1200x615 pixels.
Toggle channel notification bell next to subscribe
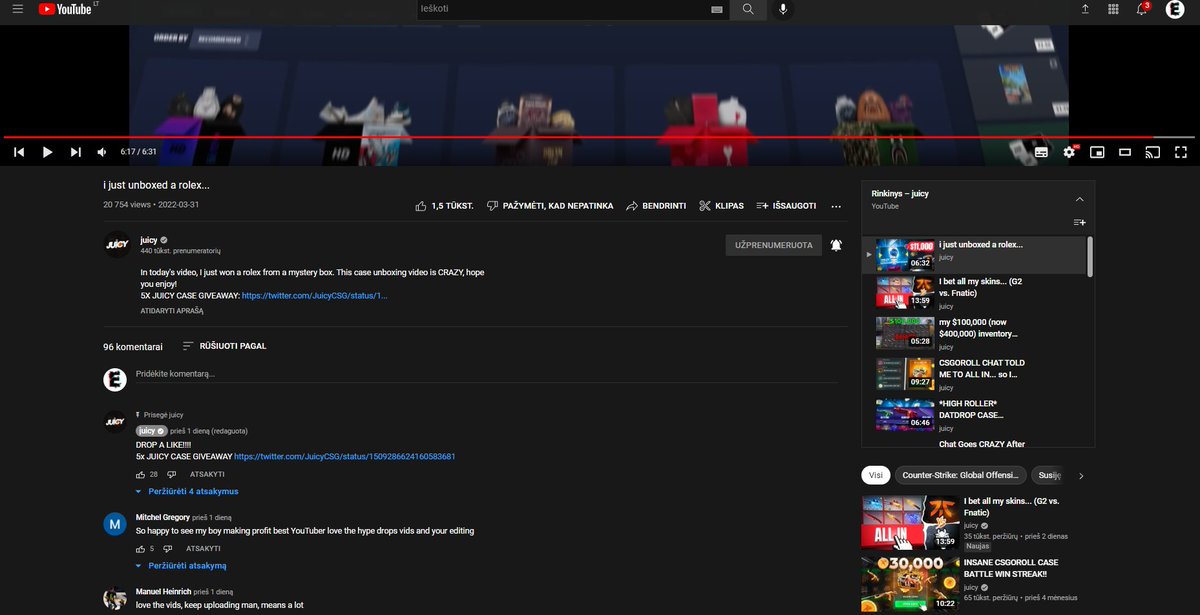[836, 245]
